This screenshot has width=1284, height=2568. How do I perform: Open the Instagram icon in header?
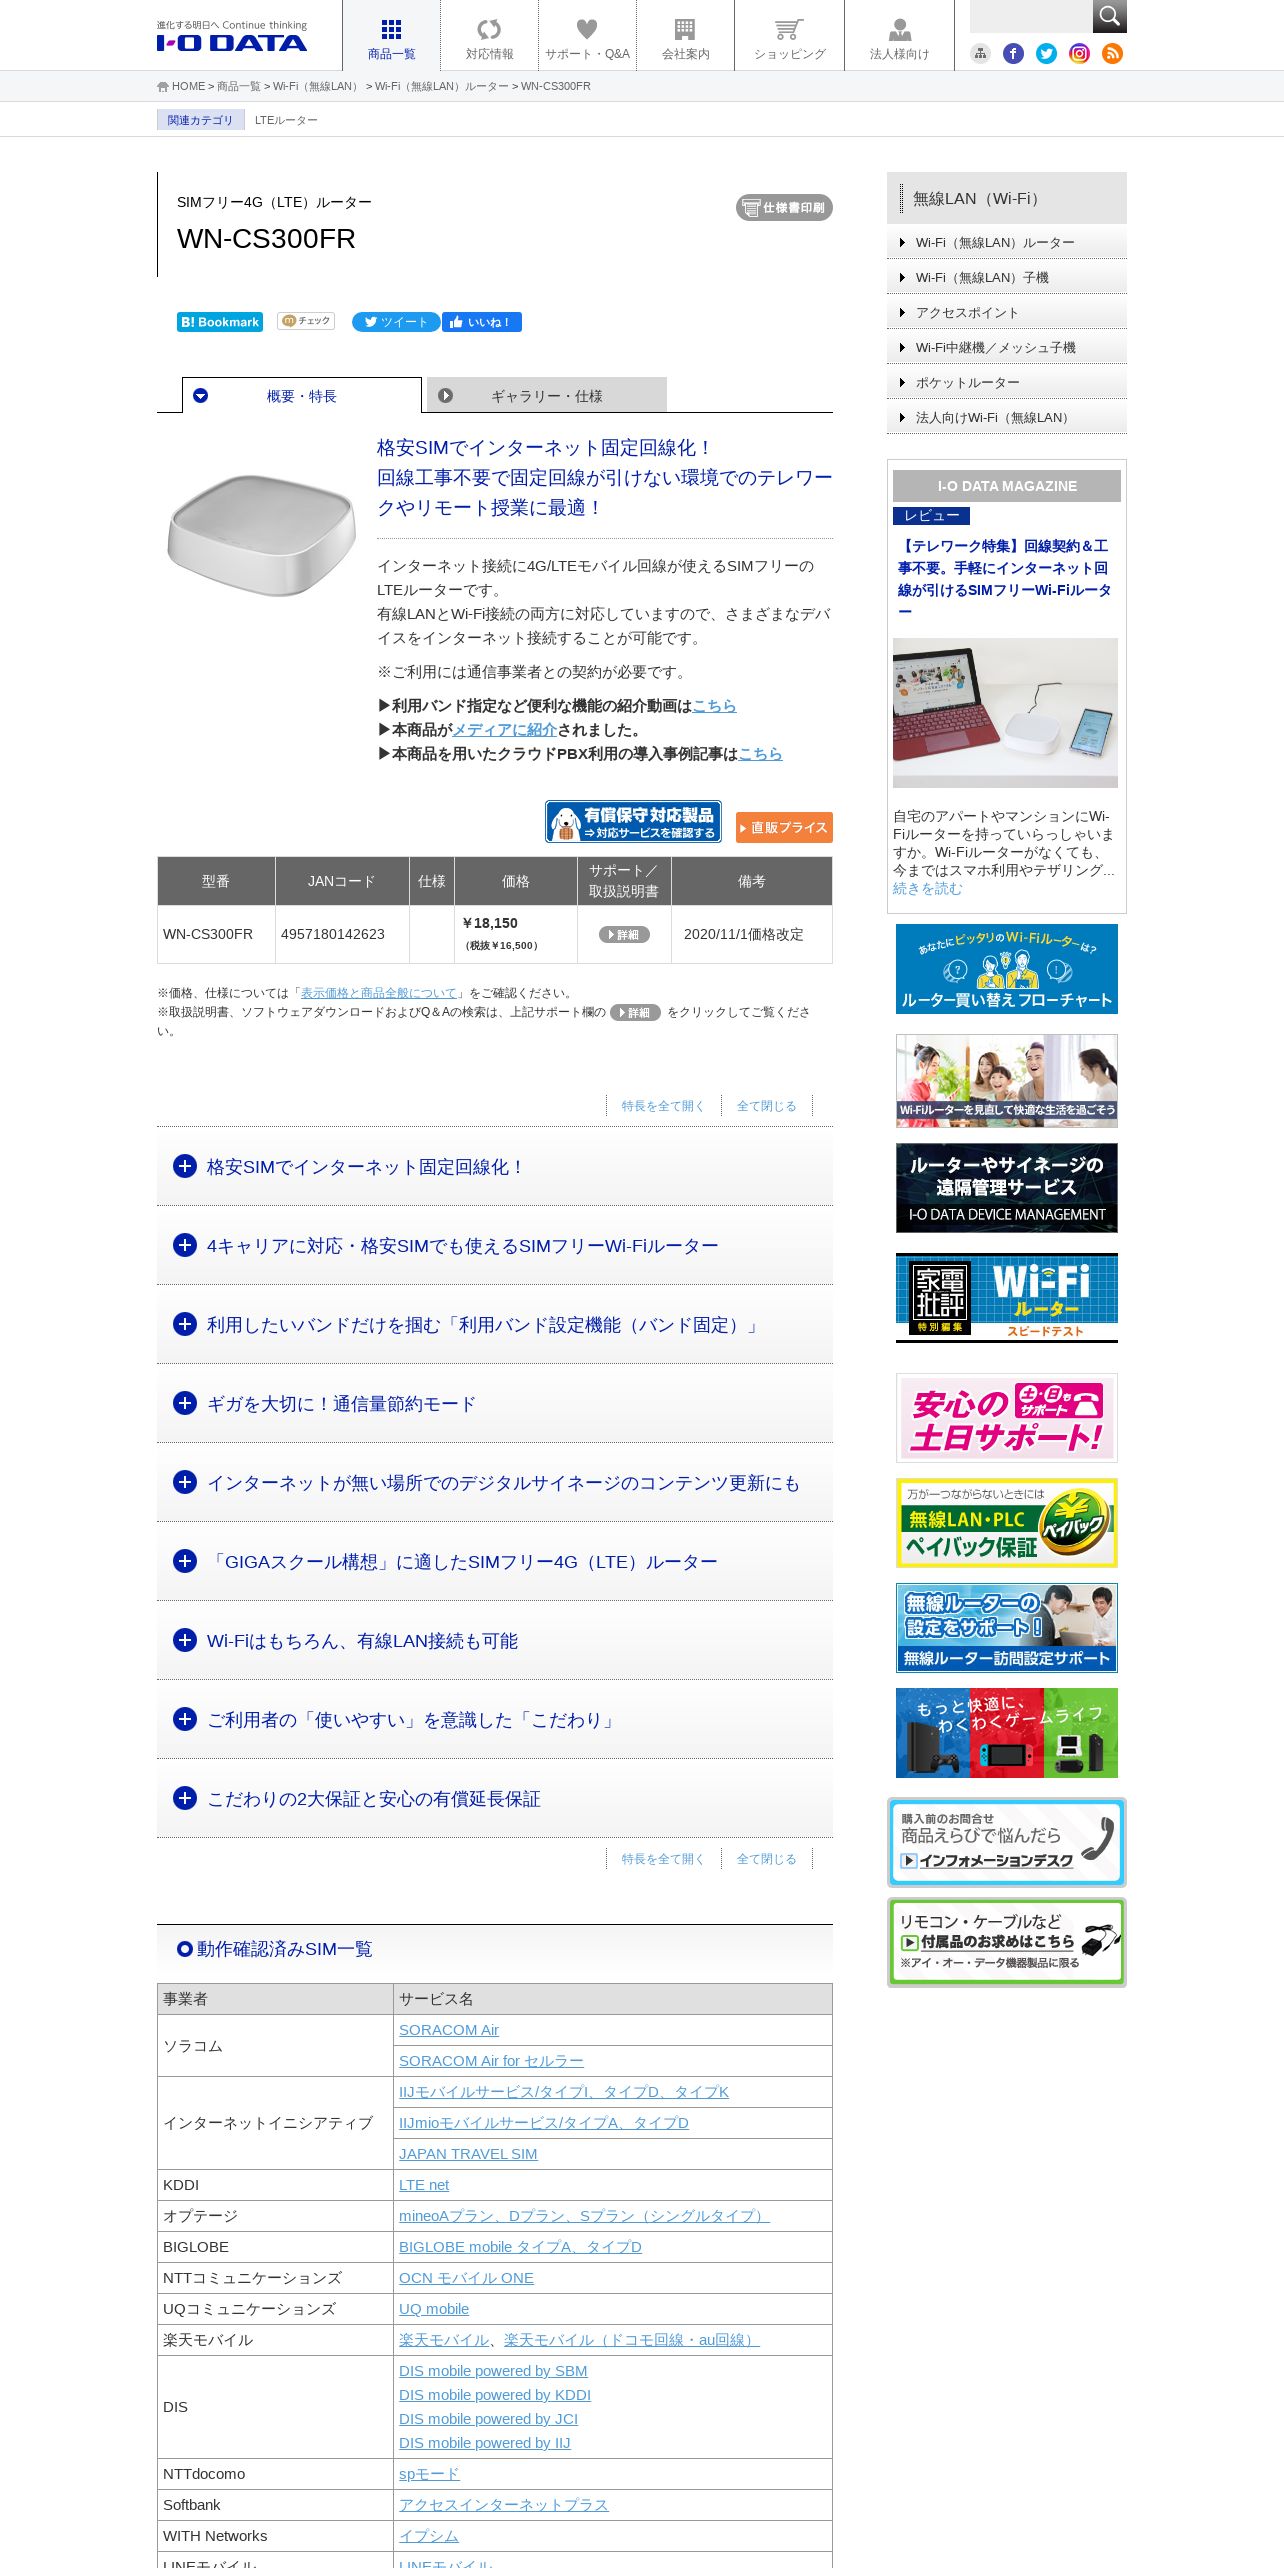click(1079, 53)
